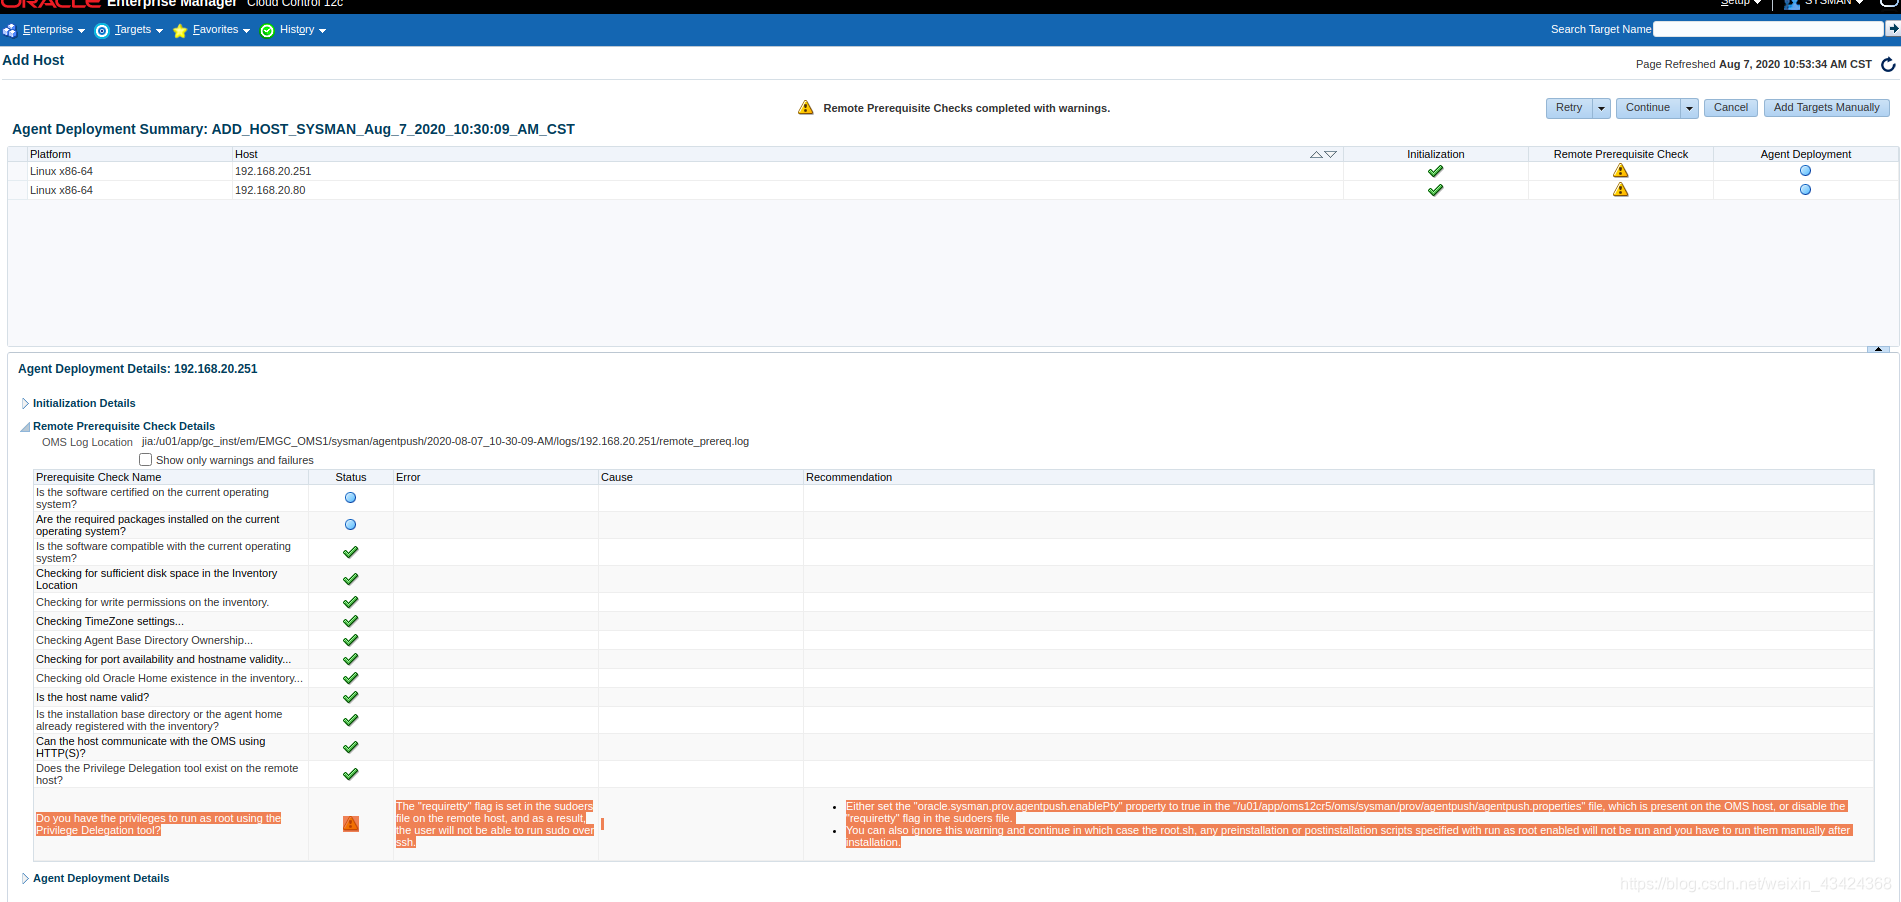Screen dimensions: 1901x902
Task: Click warning icon for run as root privileges check
Action: point(351,824)
